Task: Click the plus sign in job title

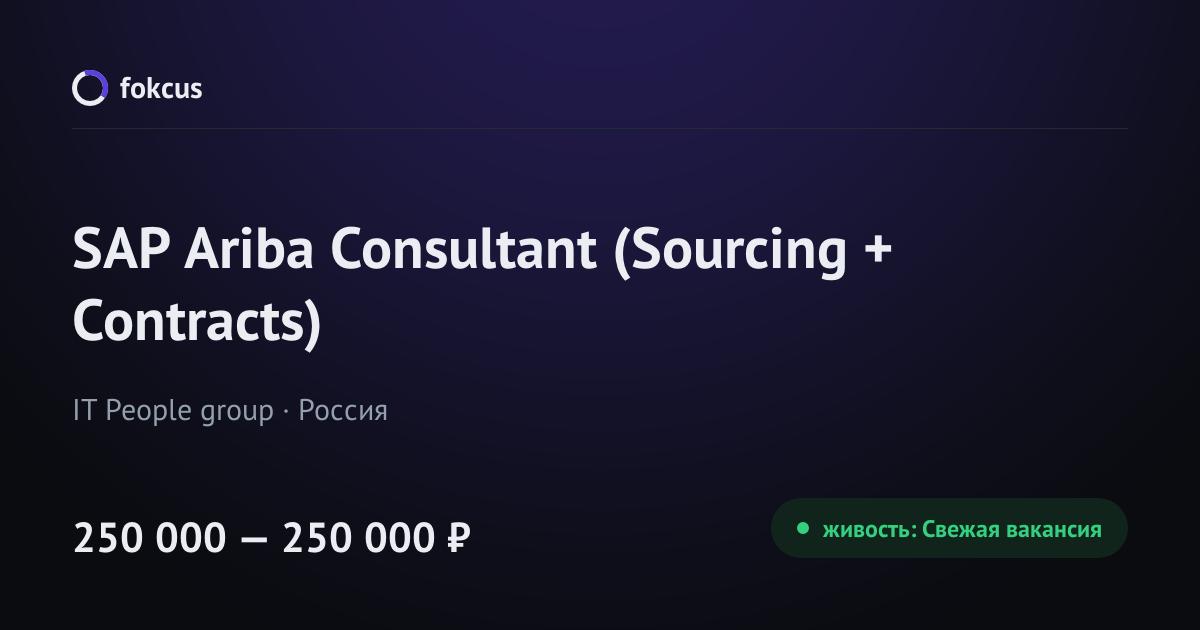Action: tap(876, 250)
